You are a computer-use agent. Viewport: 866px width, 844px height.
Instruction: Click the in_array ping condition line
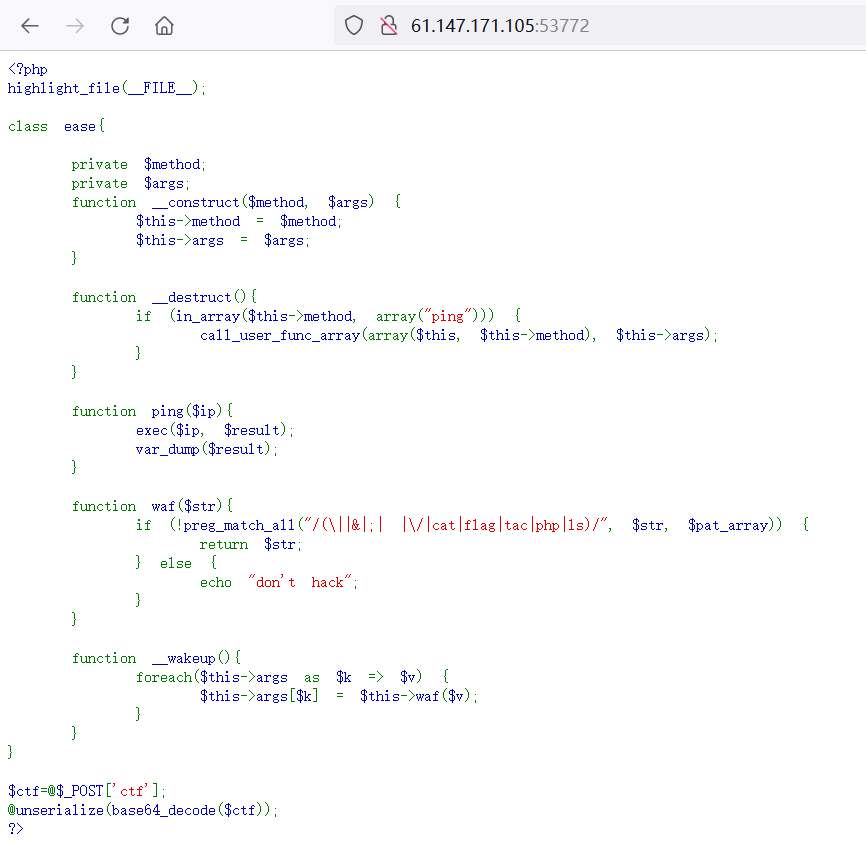[328, 316]
